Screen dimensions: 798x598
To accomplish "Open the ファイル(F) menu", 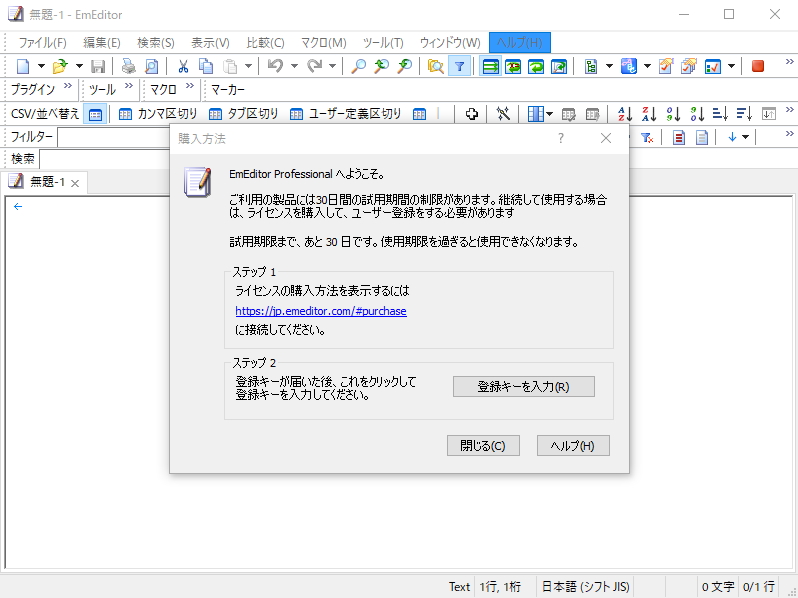I will [42, 43].
